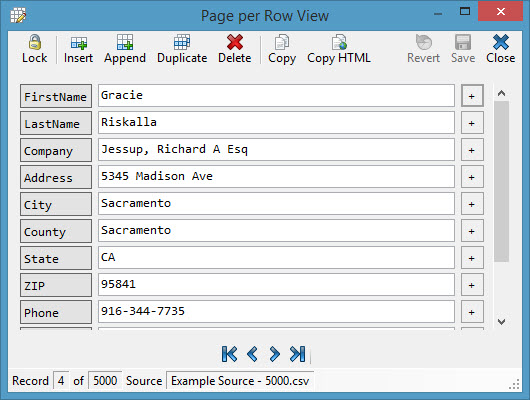Click the scrollbar down arrow

tap(501, 322)
